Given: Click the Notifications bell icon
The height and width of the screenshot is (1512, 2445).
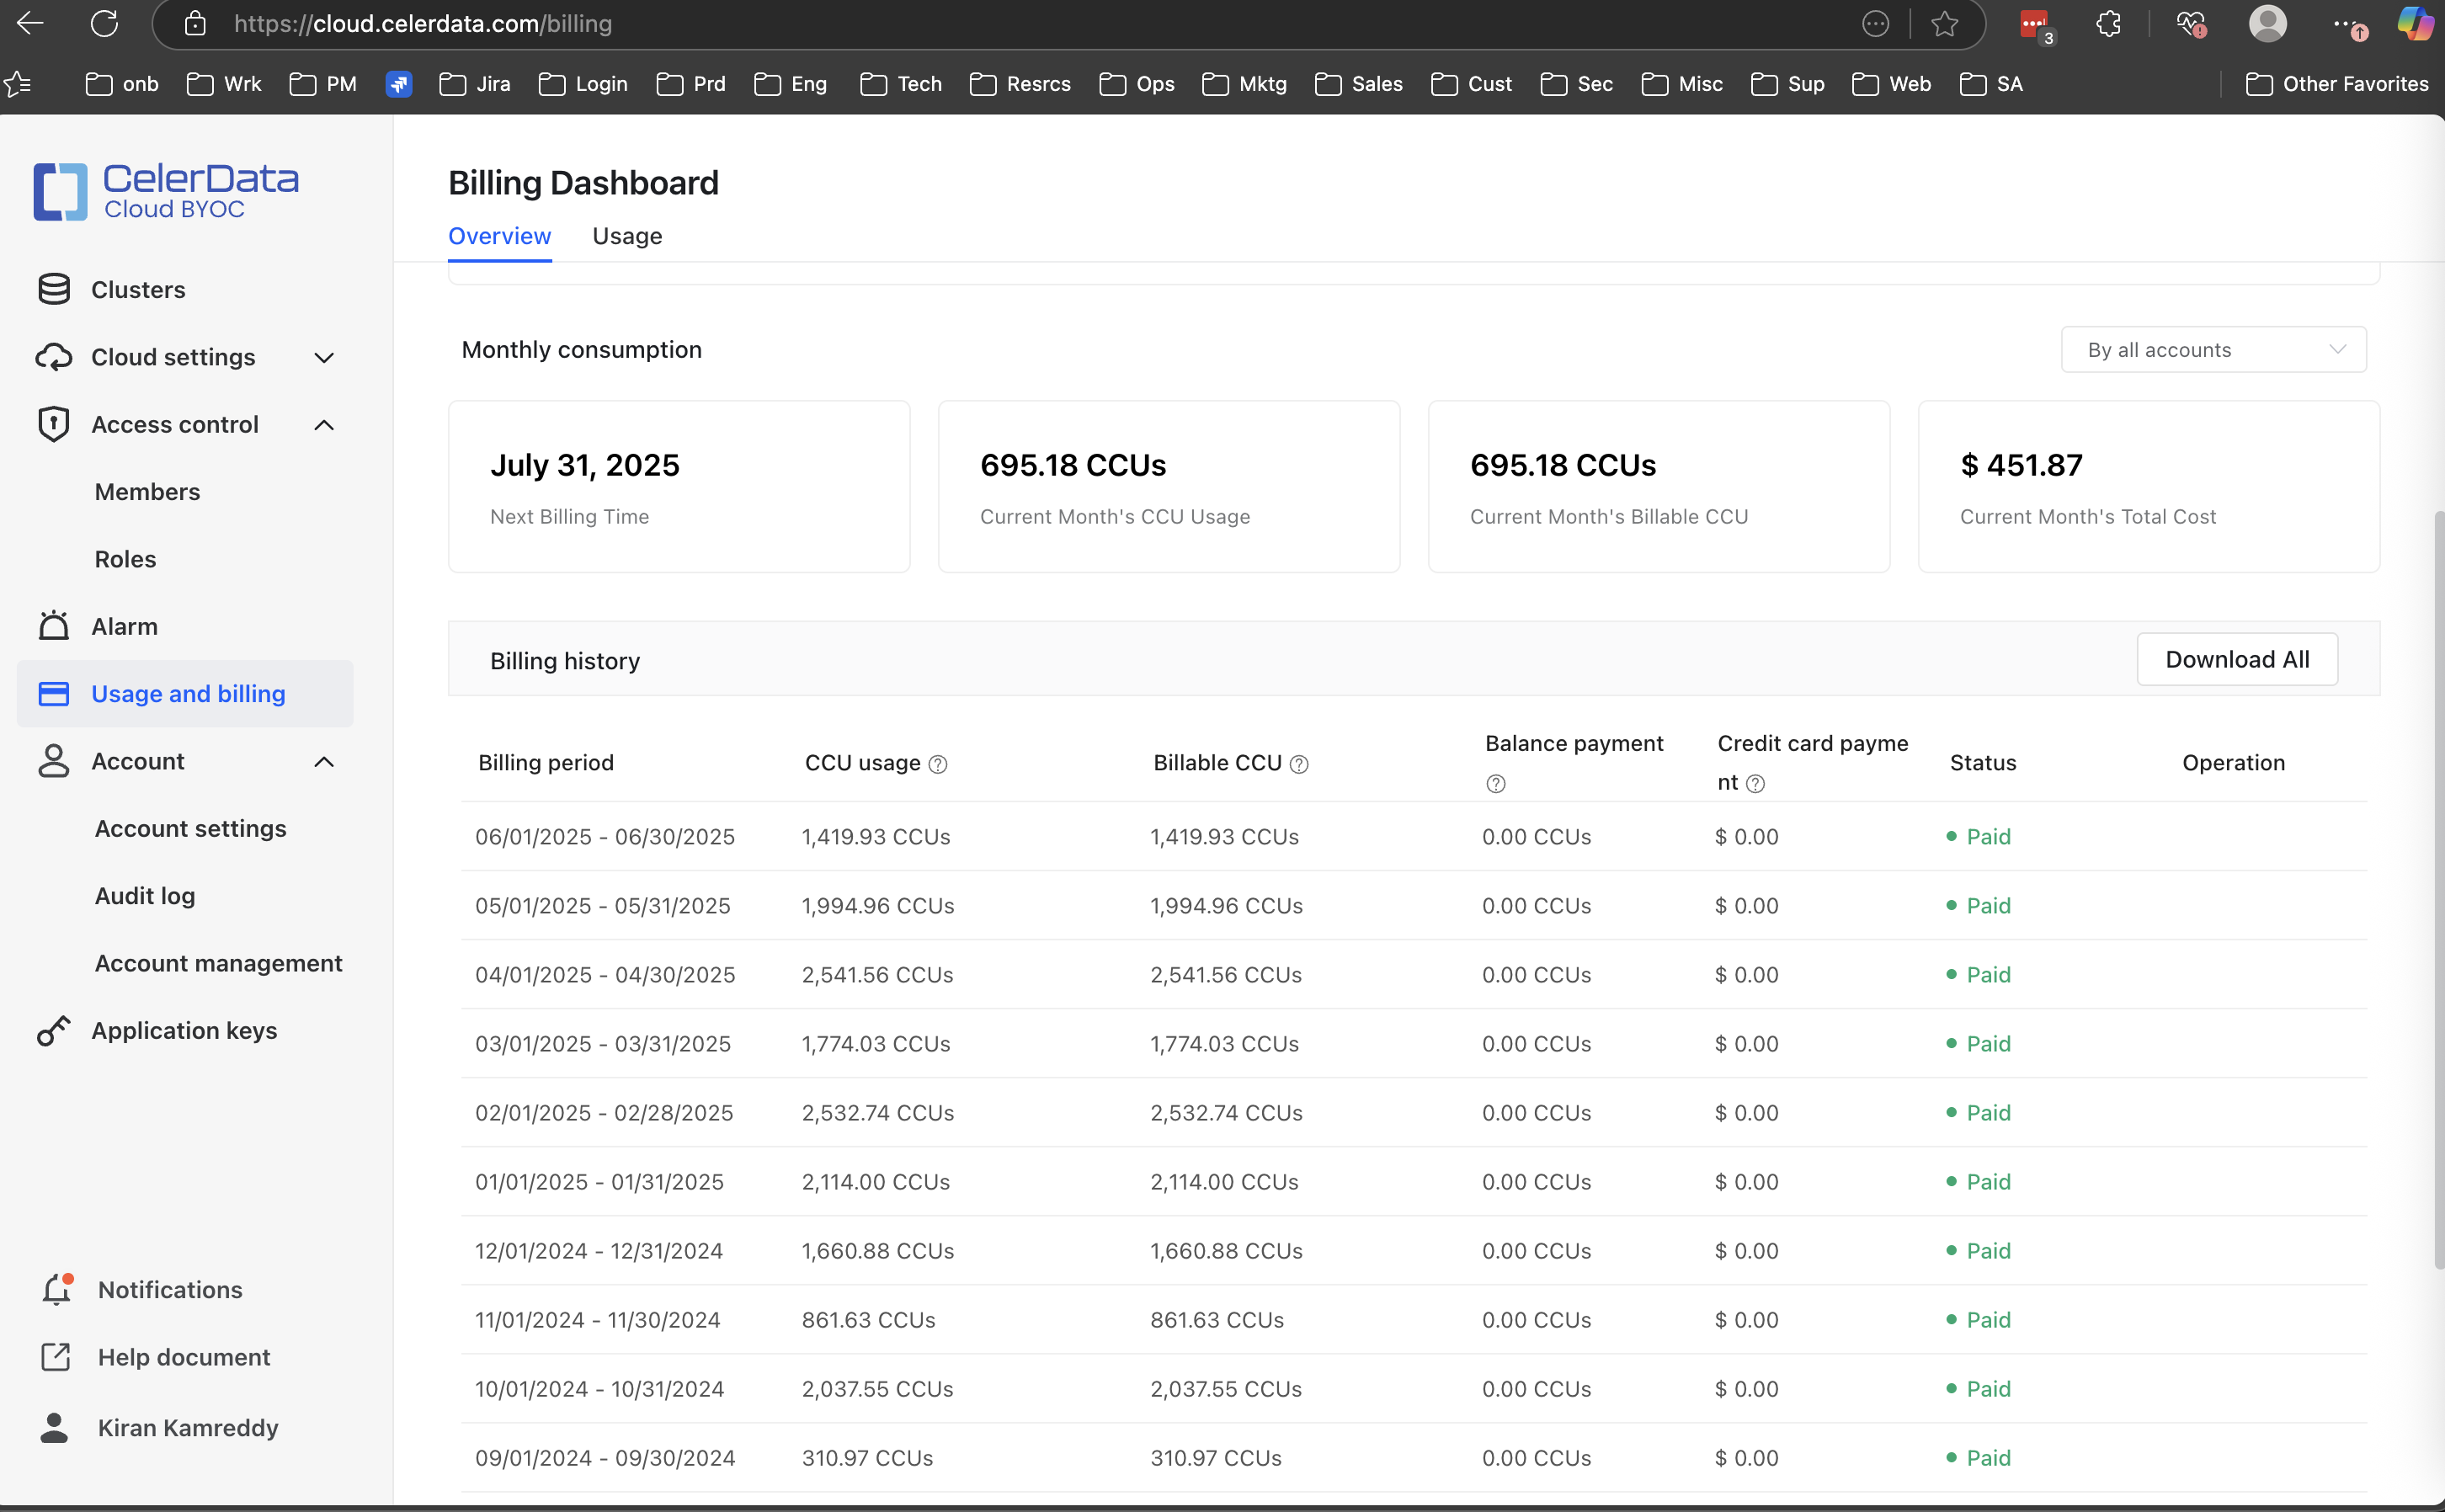Looking at the screenshot, I should click(57, 1290).
